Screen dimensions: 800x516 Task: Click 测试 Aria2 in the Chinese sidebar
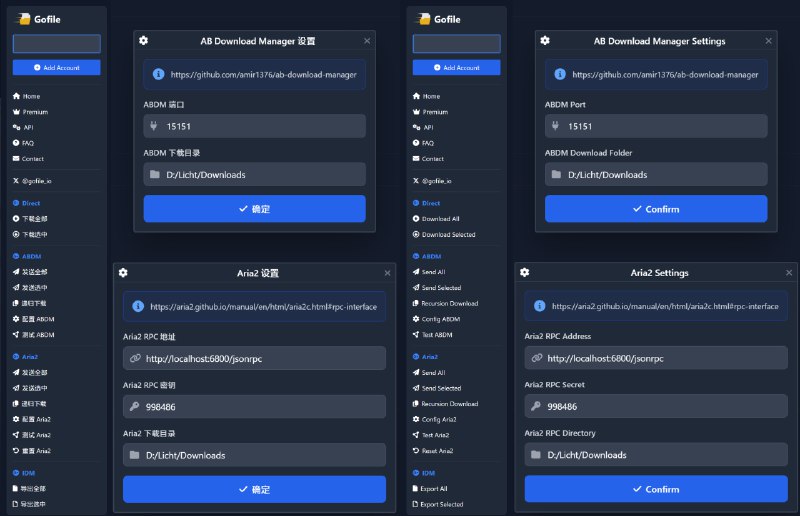32,435
